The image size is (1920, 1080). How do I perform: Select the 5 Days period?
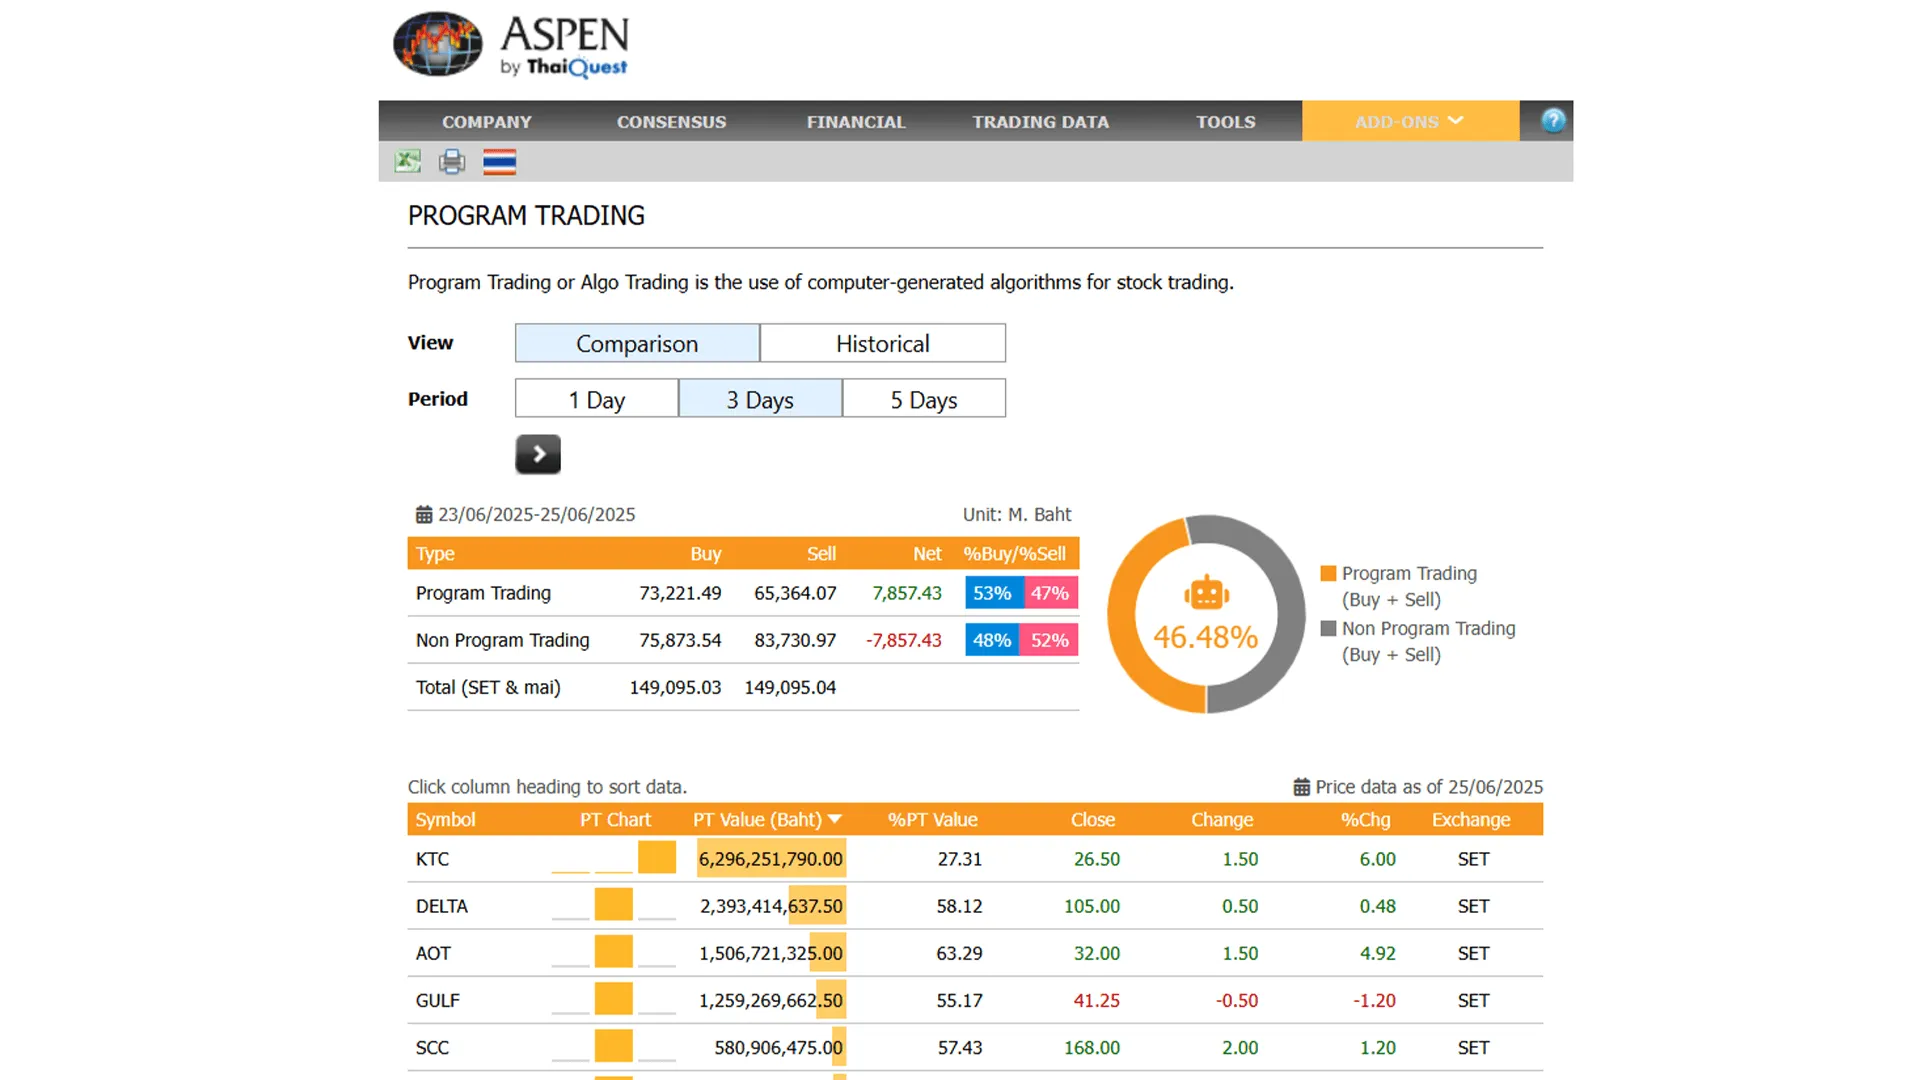coord(924,399)
